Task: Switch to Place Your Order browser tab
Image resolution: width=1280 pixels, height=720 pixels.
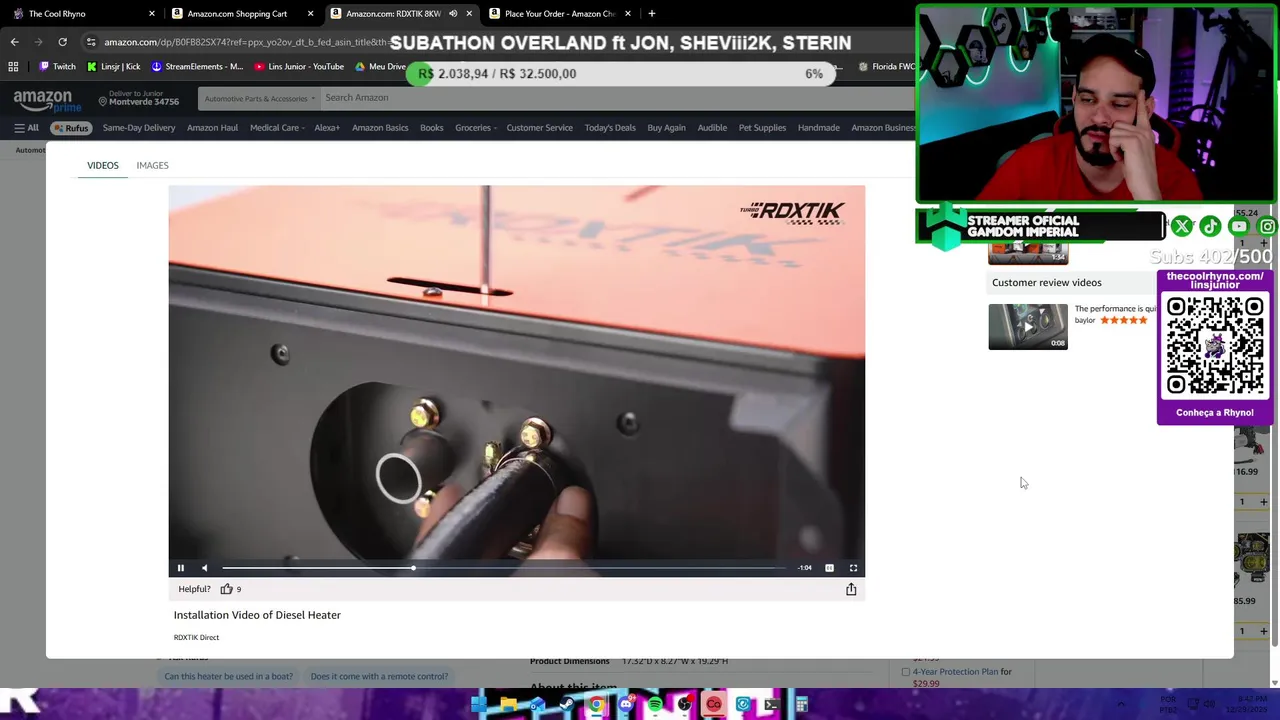Action: point(559,14)
